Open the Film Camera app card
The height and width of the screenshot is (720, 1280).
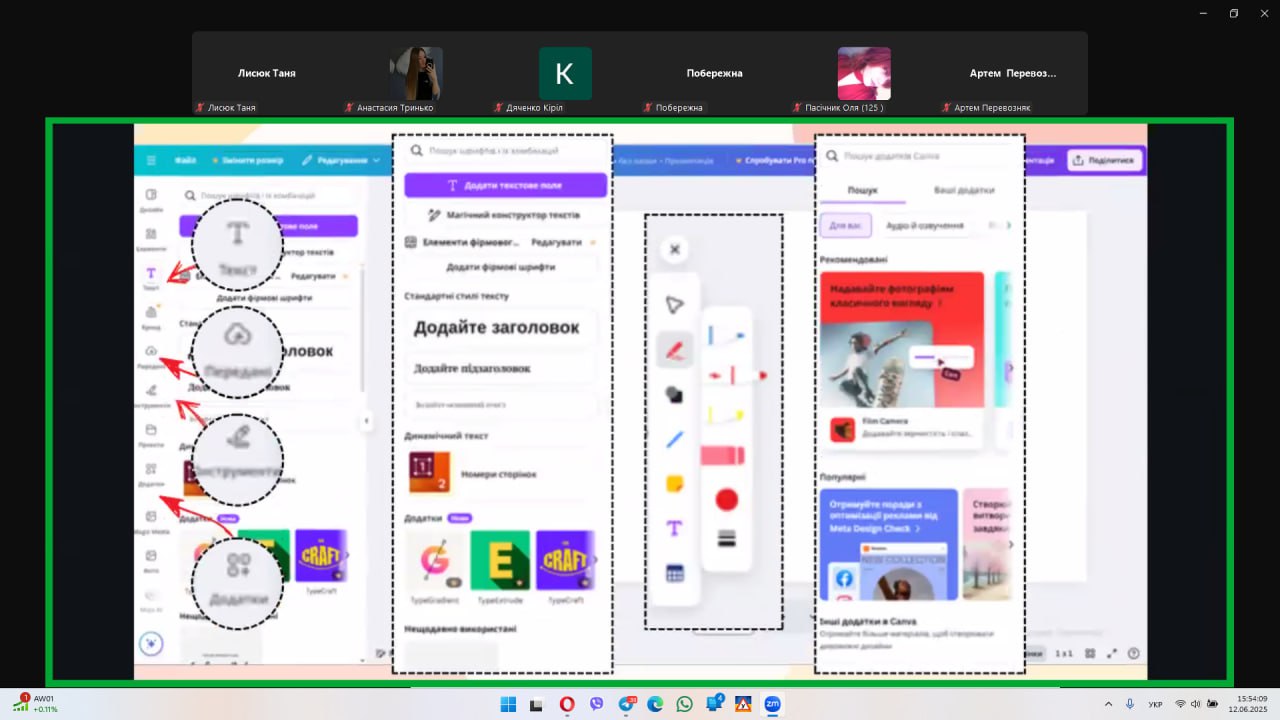[x=902, y=430]
